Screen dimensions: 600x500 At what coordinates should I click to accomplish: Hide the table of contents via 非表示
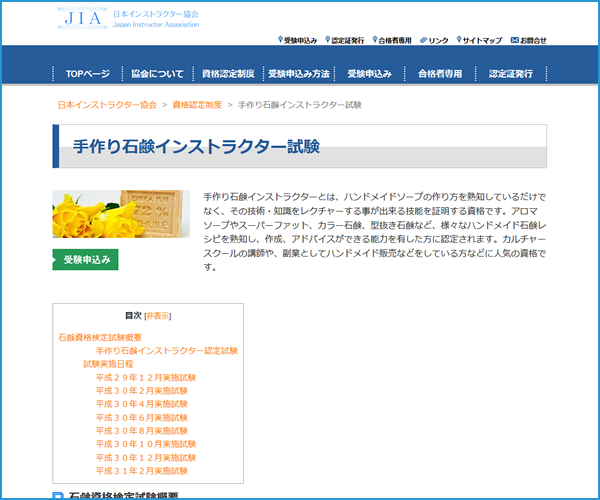click(x=157, y=315)
